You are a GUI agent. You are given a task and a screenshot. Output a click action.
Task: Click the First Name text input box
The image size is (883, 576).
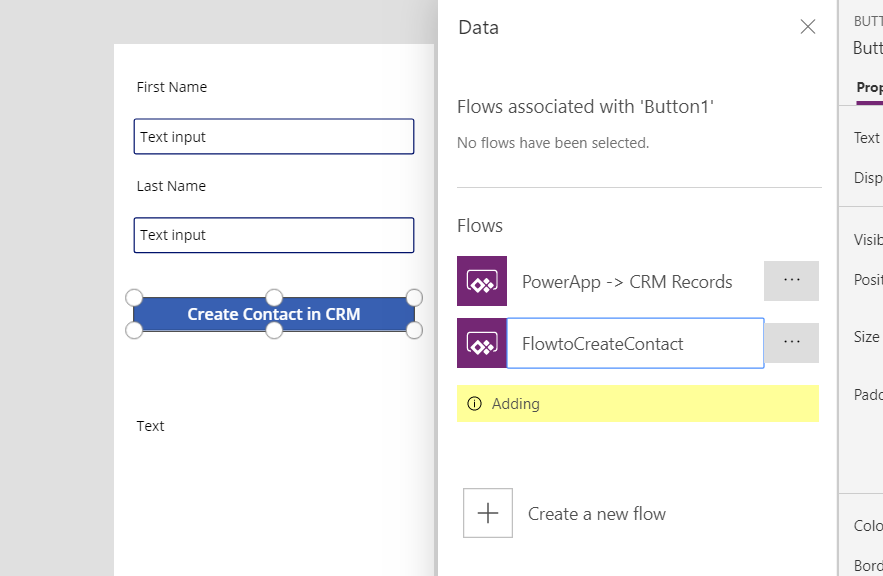[x=274, y=137]
